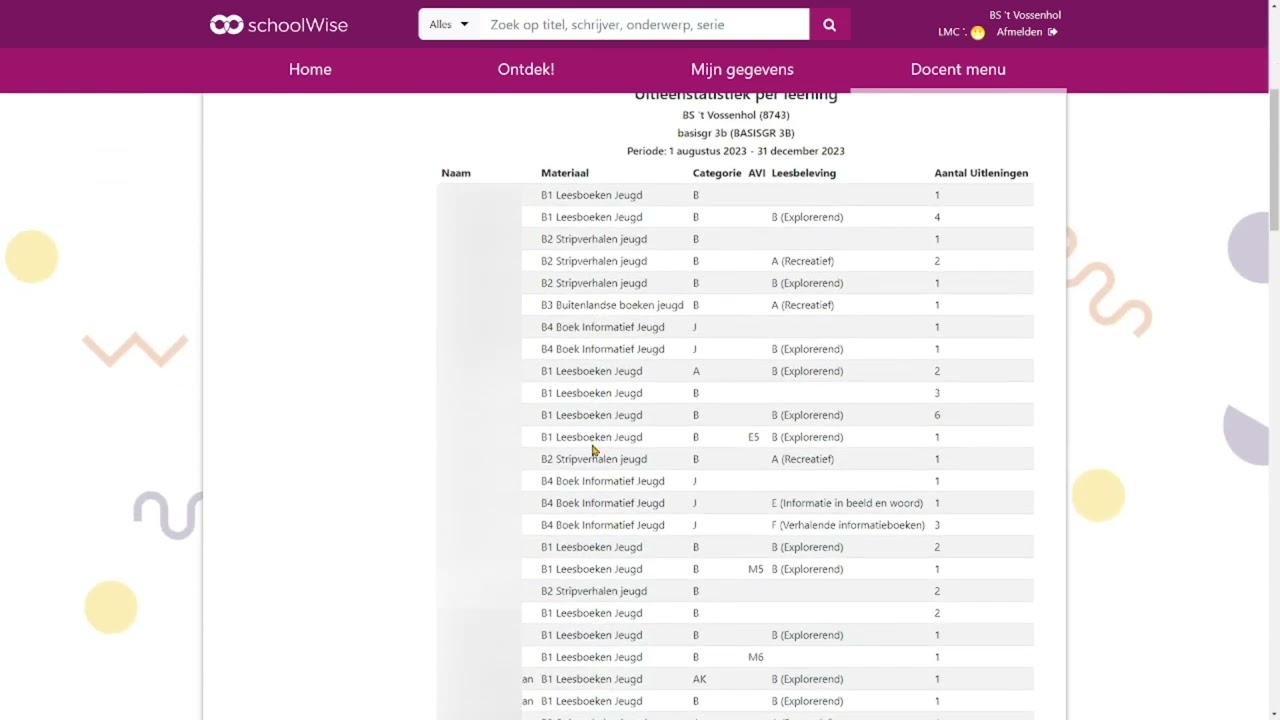Click the LMC smiley icon

pos(978,33)
